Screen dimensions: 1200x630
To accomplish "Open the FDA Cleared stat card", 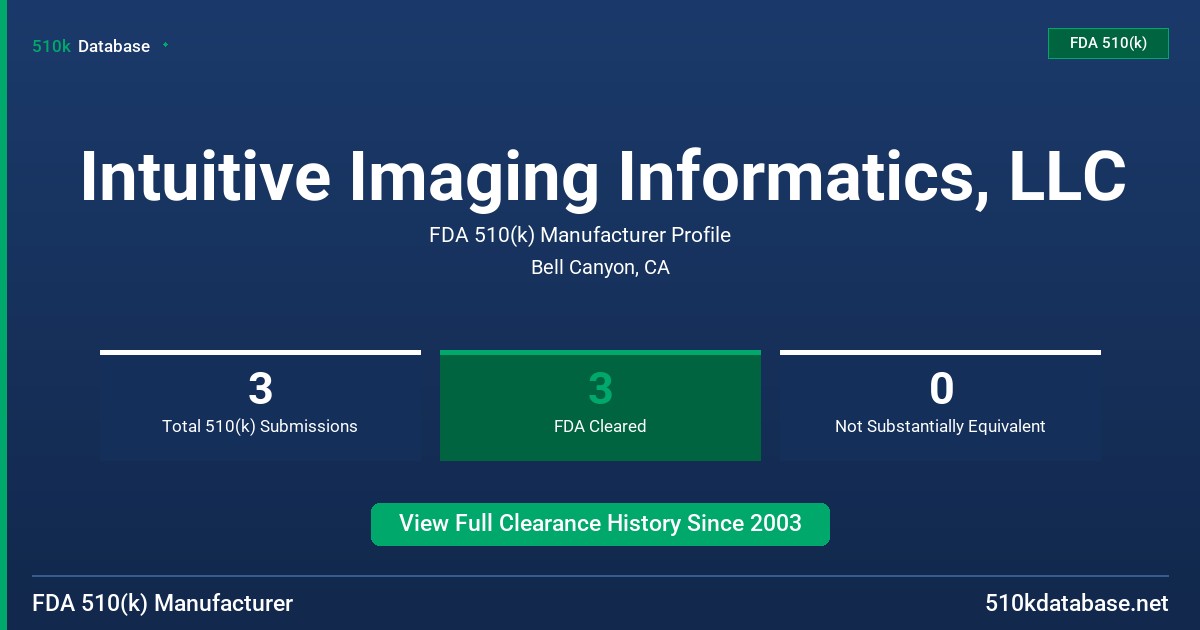I will point(600,405).
